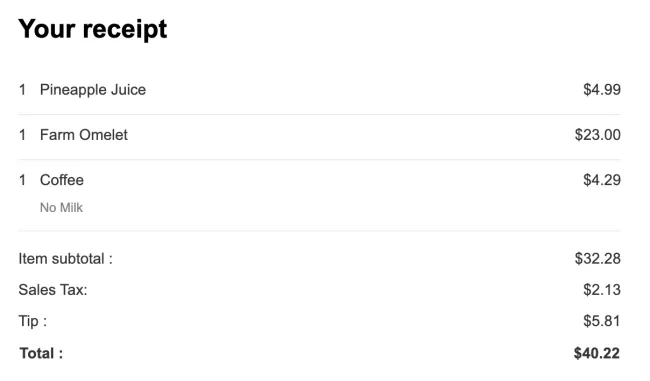Select the Coffee item name
This screenshot has height=381, width=650.
coord(62,180)
